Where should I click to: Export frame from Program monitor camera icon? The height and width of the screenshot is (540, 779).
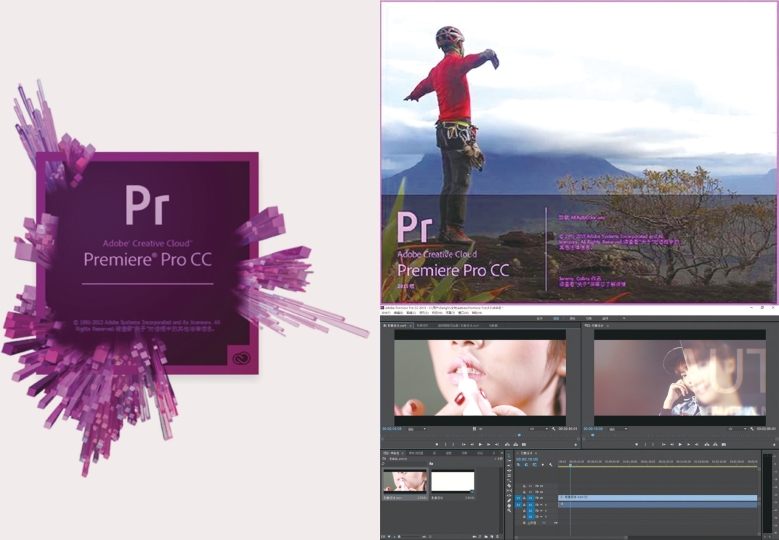(724, 445)
